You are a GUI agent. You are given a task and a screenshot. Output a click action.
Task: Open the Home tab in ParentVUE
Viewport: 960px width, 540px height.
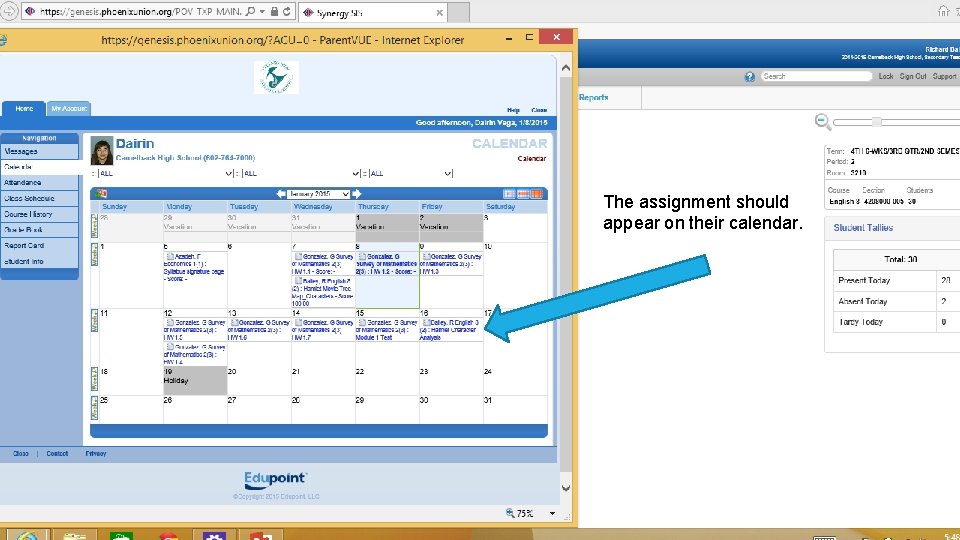[24, 108]
